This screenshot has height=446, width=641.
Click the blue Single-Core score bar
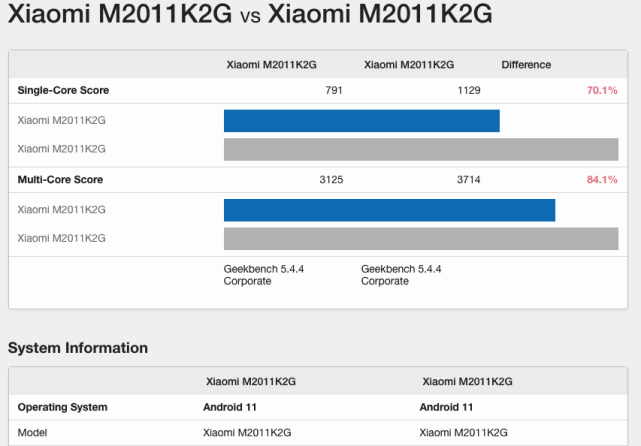click(x=361, y=121)
